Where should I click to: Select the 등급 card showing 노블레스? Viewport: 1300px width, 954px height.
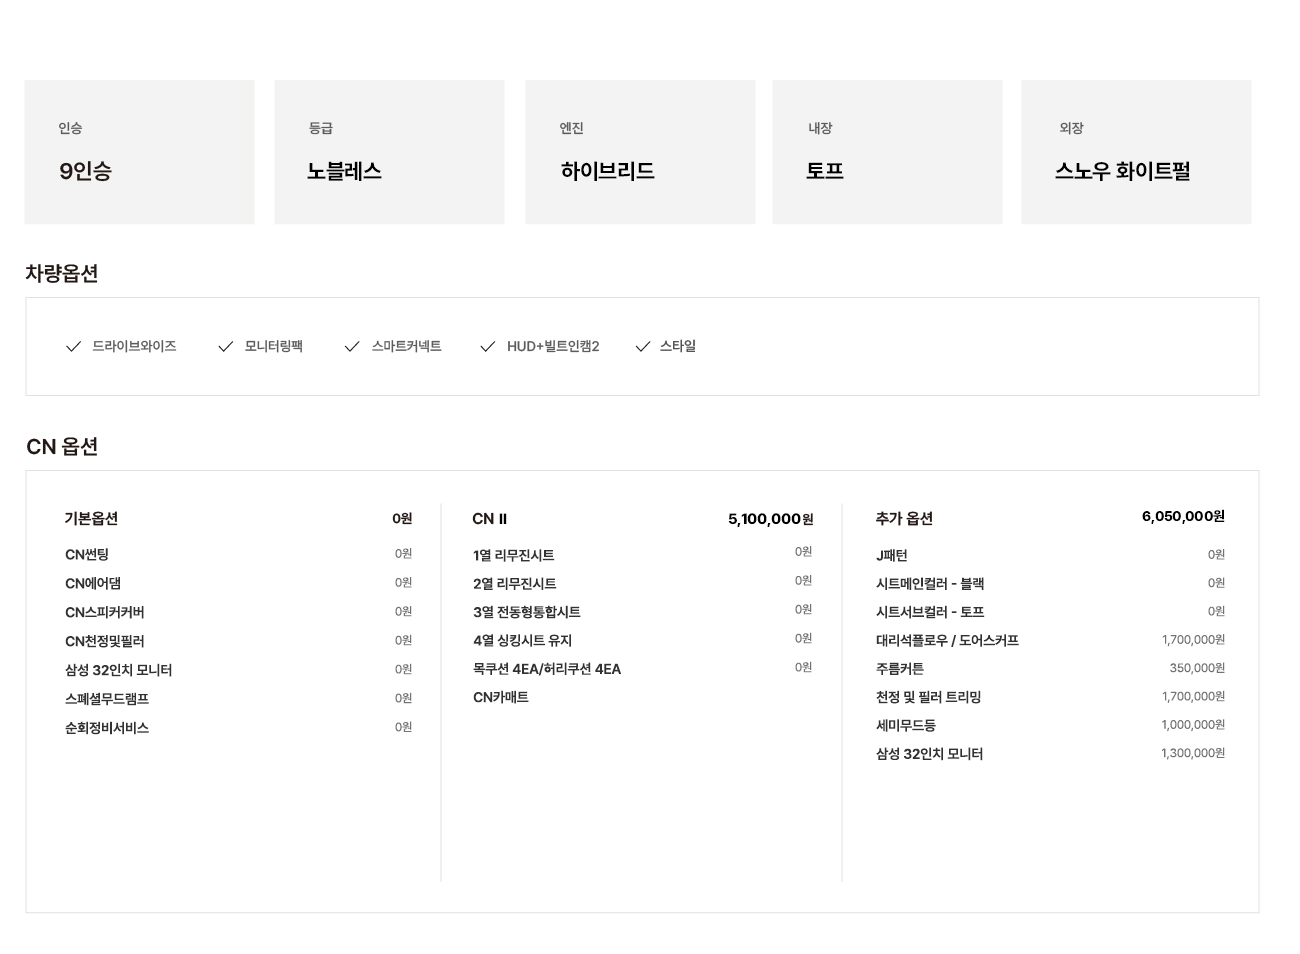(390, 152)
